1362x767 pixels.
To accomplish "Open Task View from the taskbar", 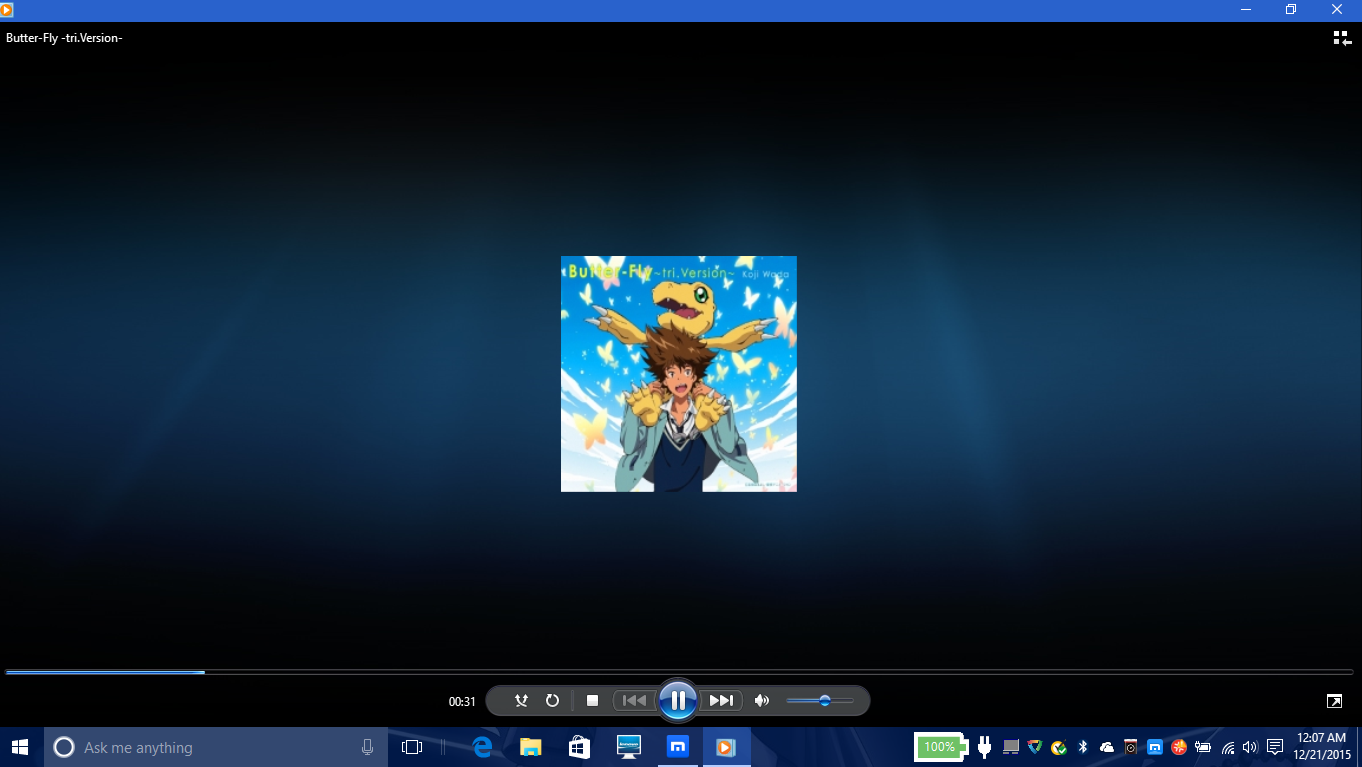I will pos(412,747).
